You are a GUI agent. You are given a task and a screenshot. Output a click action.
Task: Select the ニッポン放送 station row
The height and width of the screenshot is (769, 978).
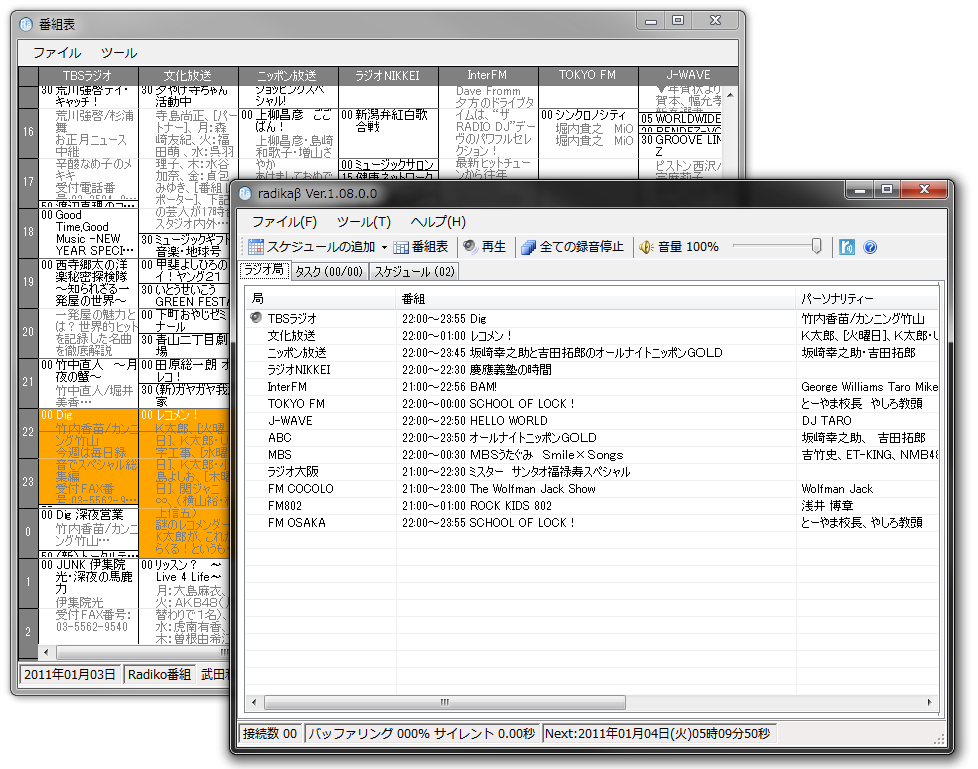(x=592, y=352)
